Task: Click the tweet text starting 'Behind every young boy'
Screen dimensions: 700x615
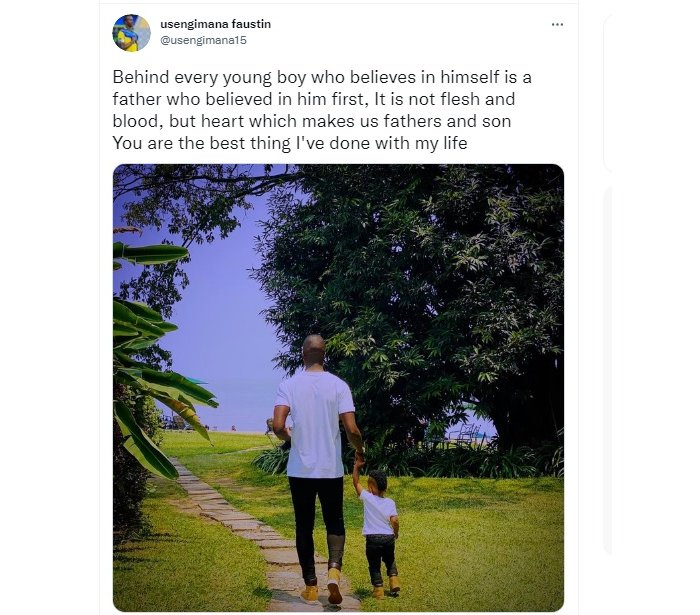Action: [322, 110]
